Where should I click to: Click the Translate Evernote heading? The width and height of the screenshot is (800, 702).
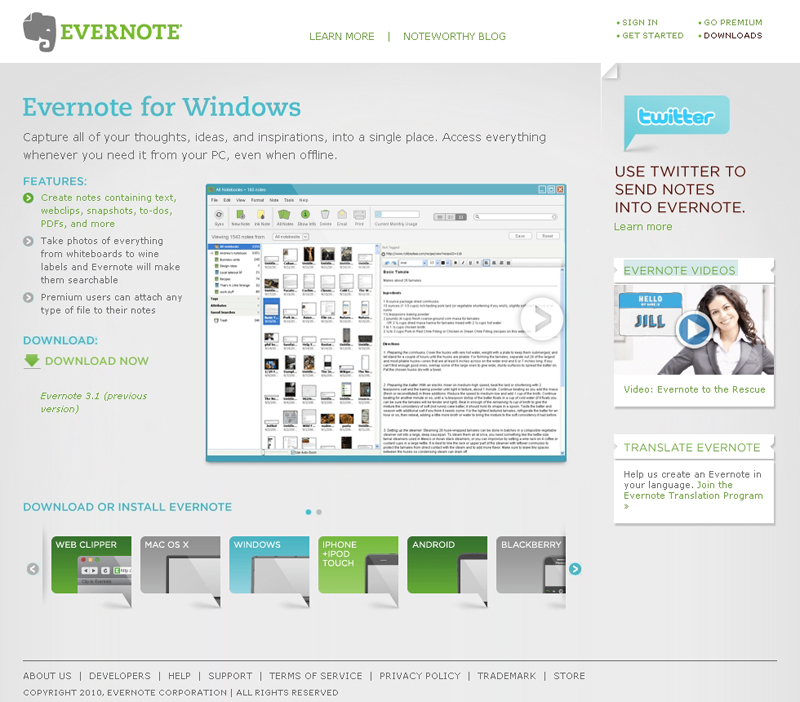pyautogui.click(x=692, y=447)
